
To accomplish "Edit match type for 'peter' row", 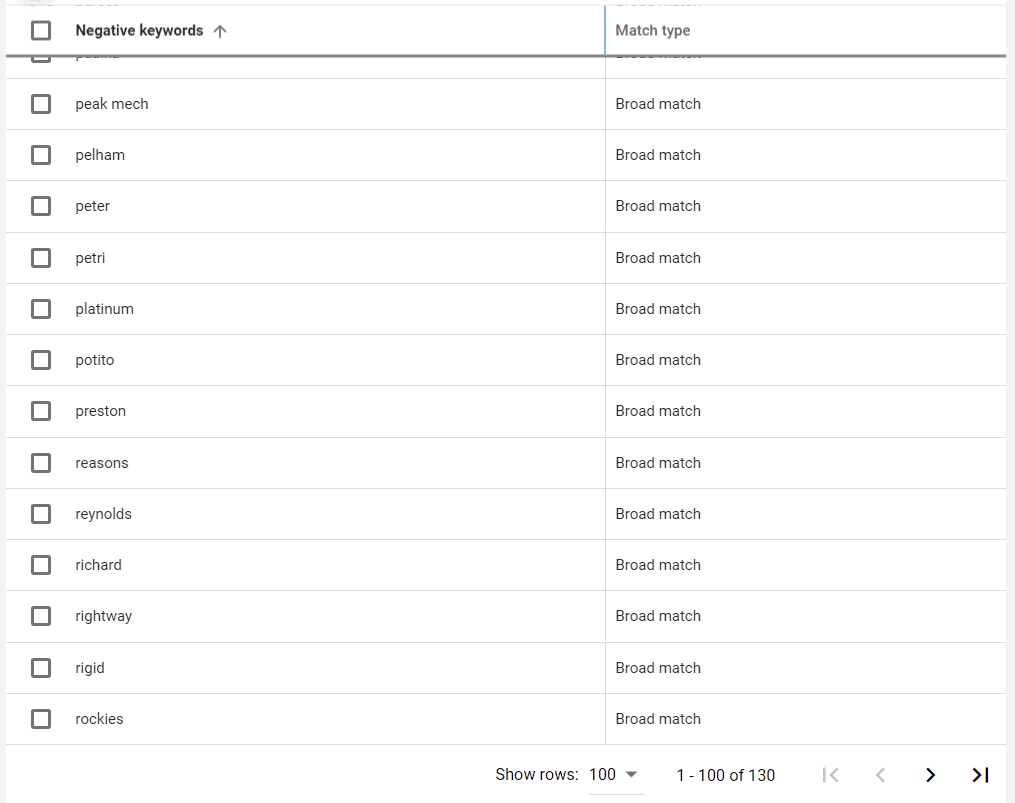I will point(658,206).
